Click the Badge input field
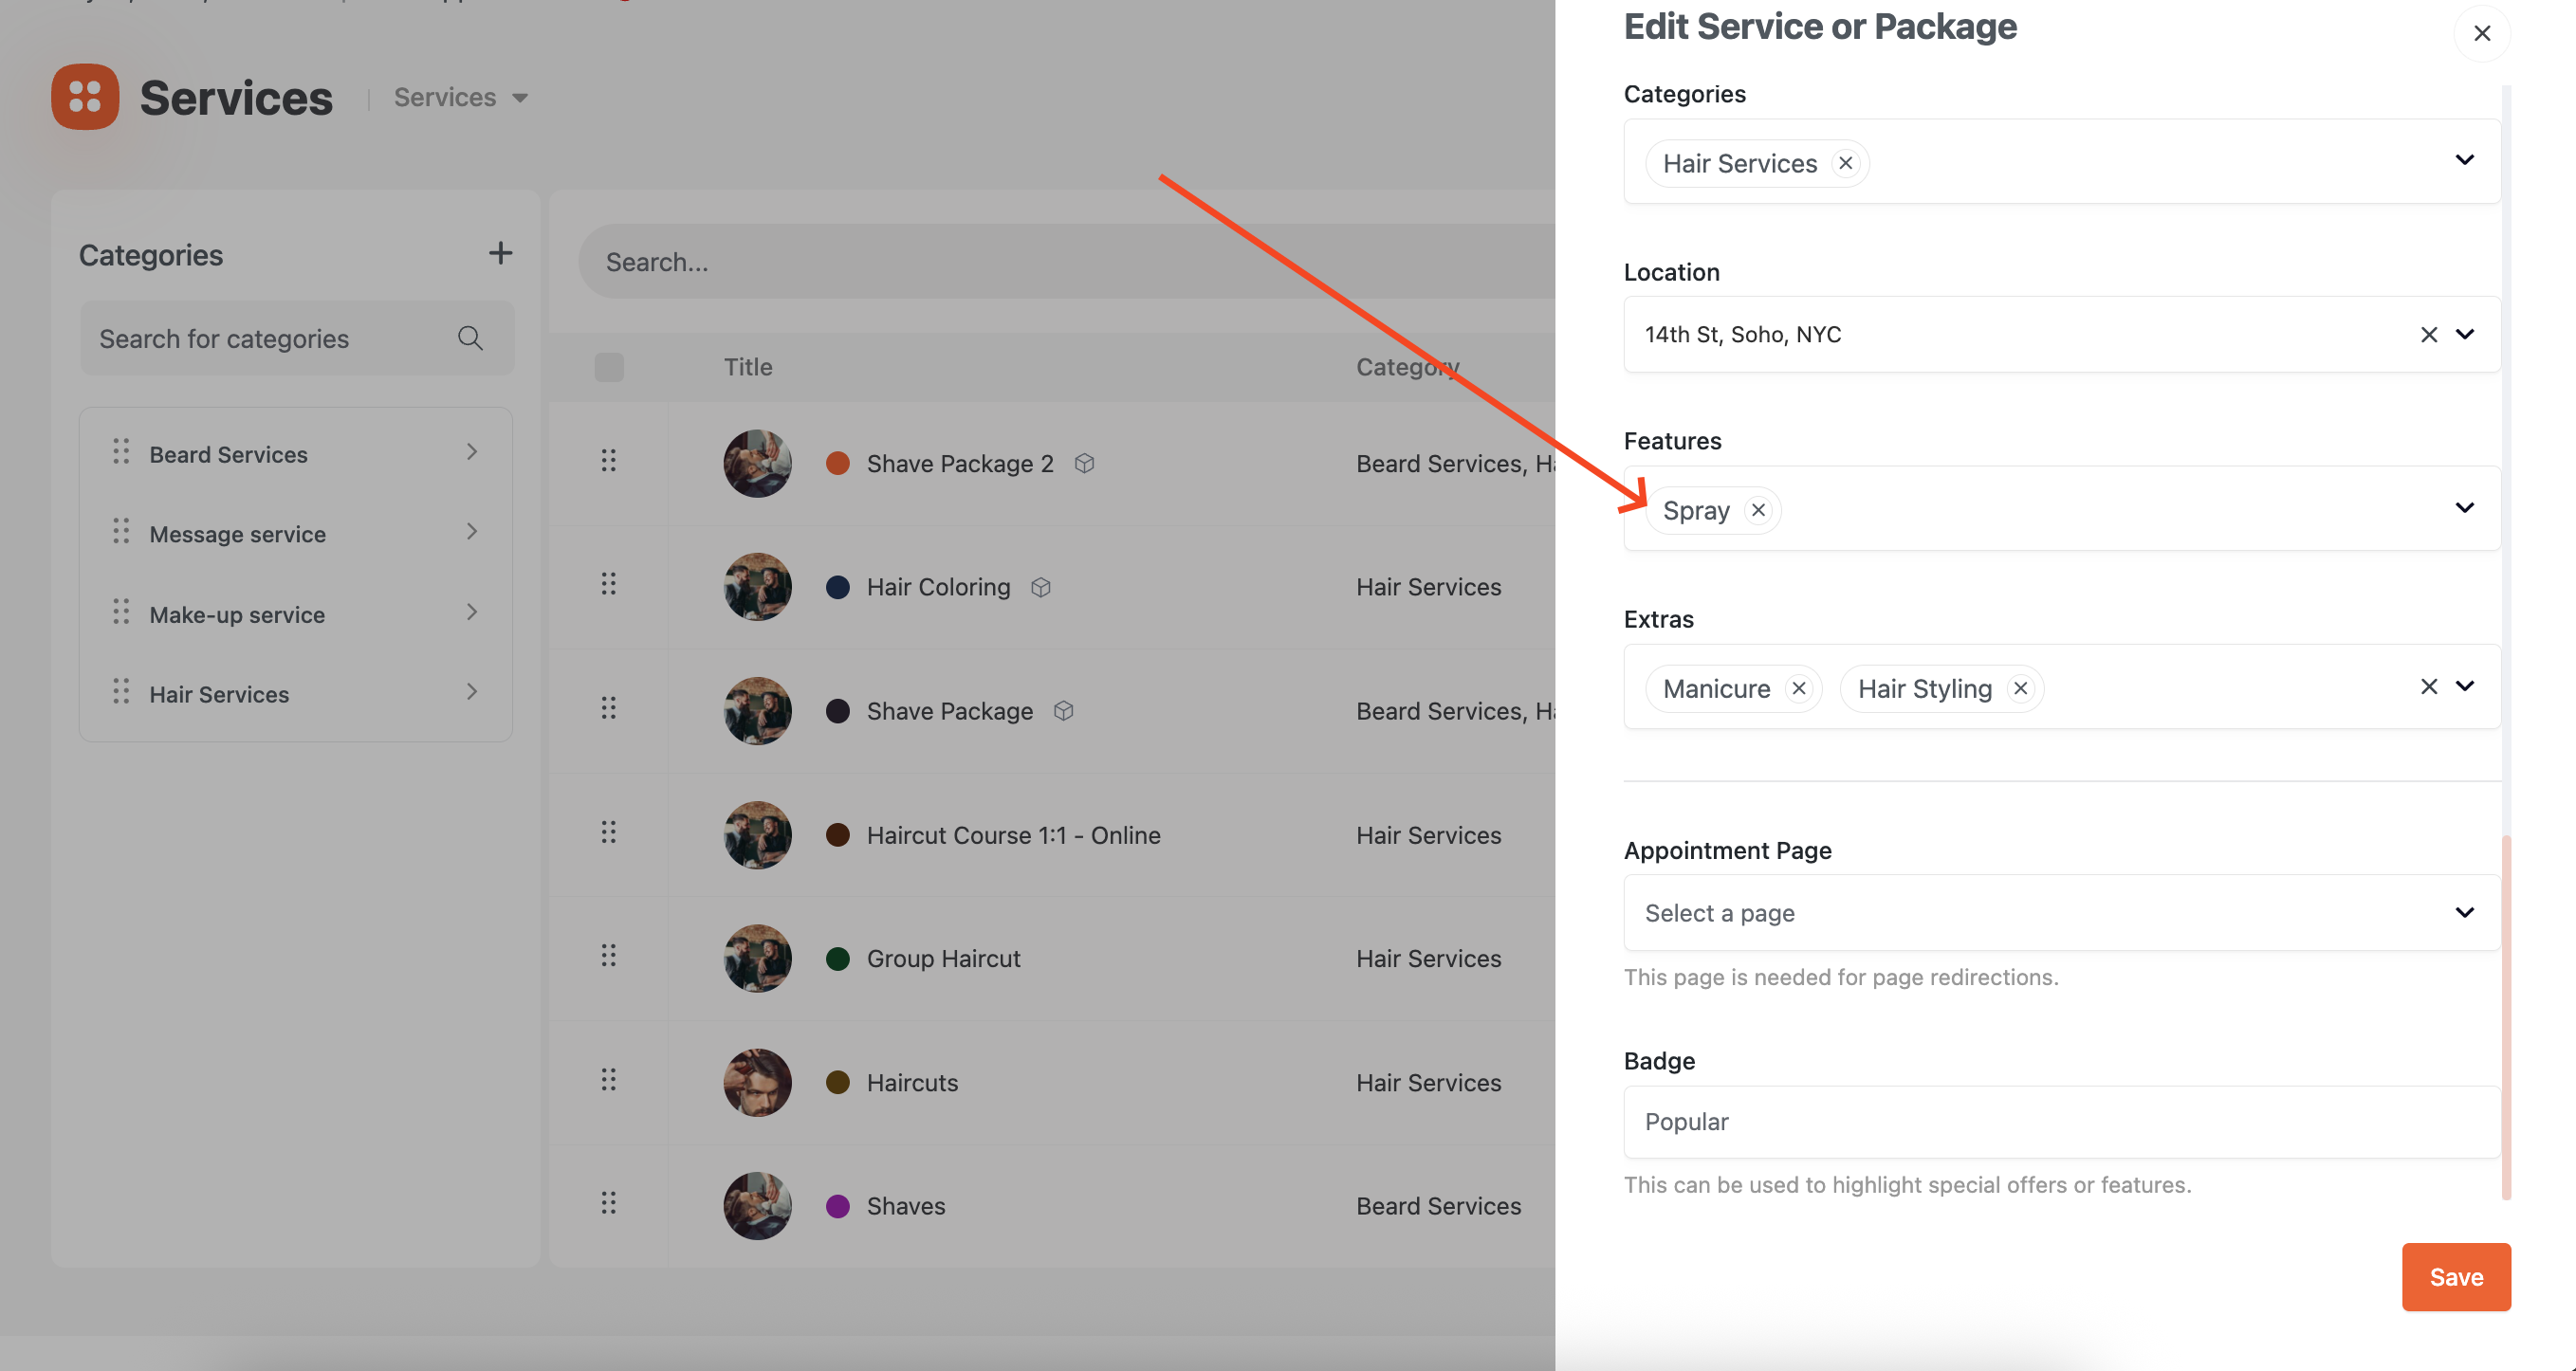 [2060, 1122]
